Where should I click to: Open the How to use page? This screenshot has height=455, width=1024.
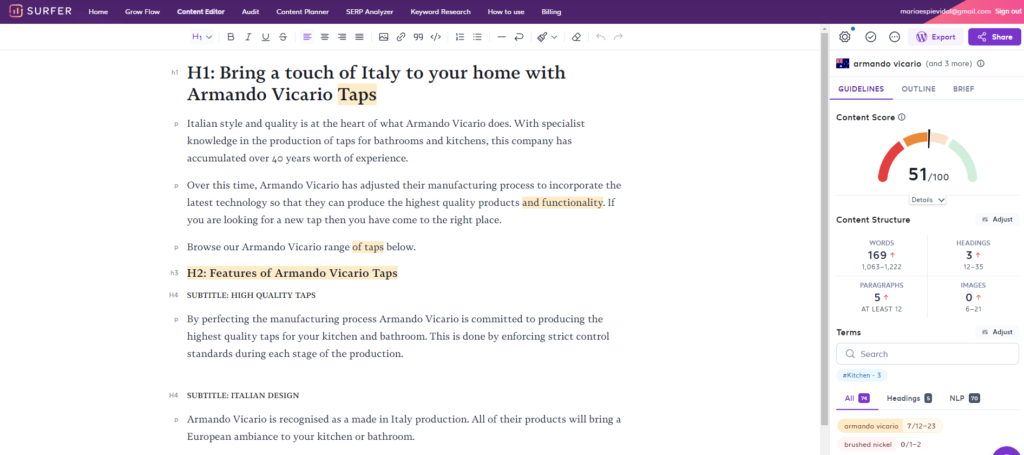coord(506,12)
